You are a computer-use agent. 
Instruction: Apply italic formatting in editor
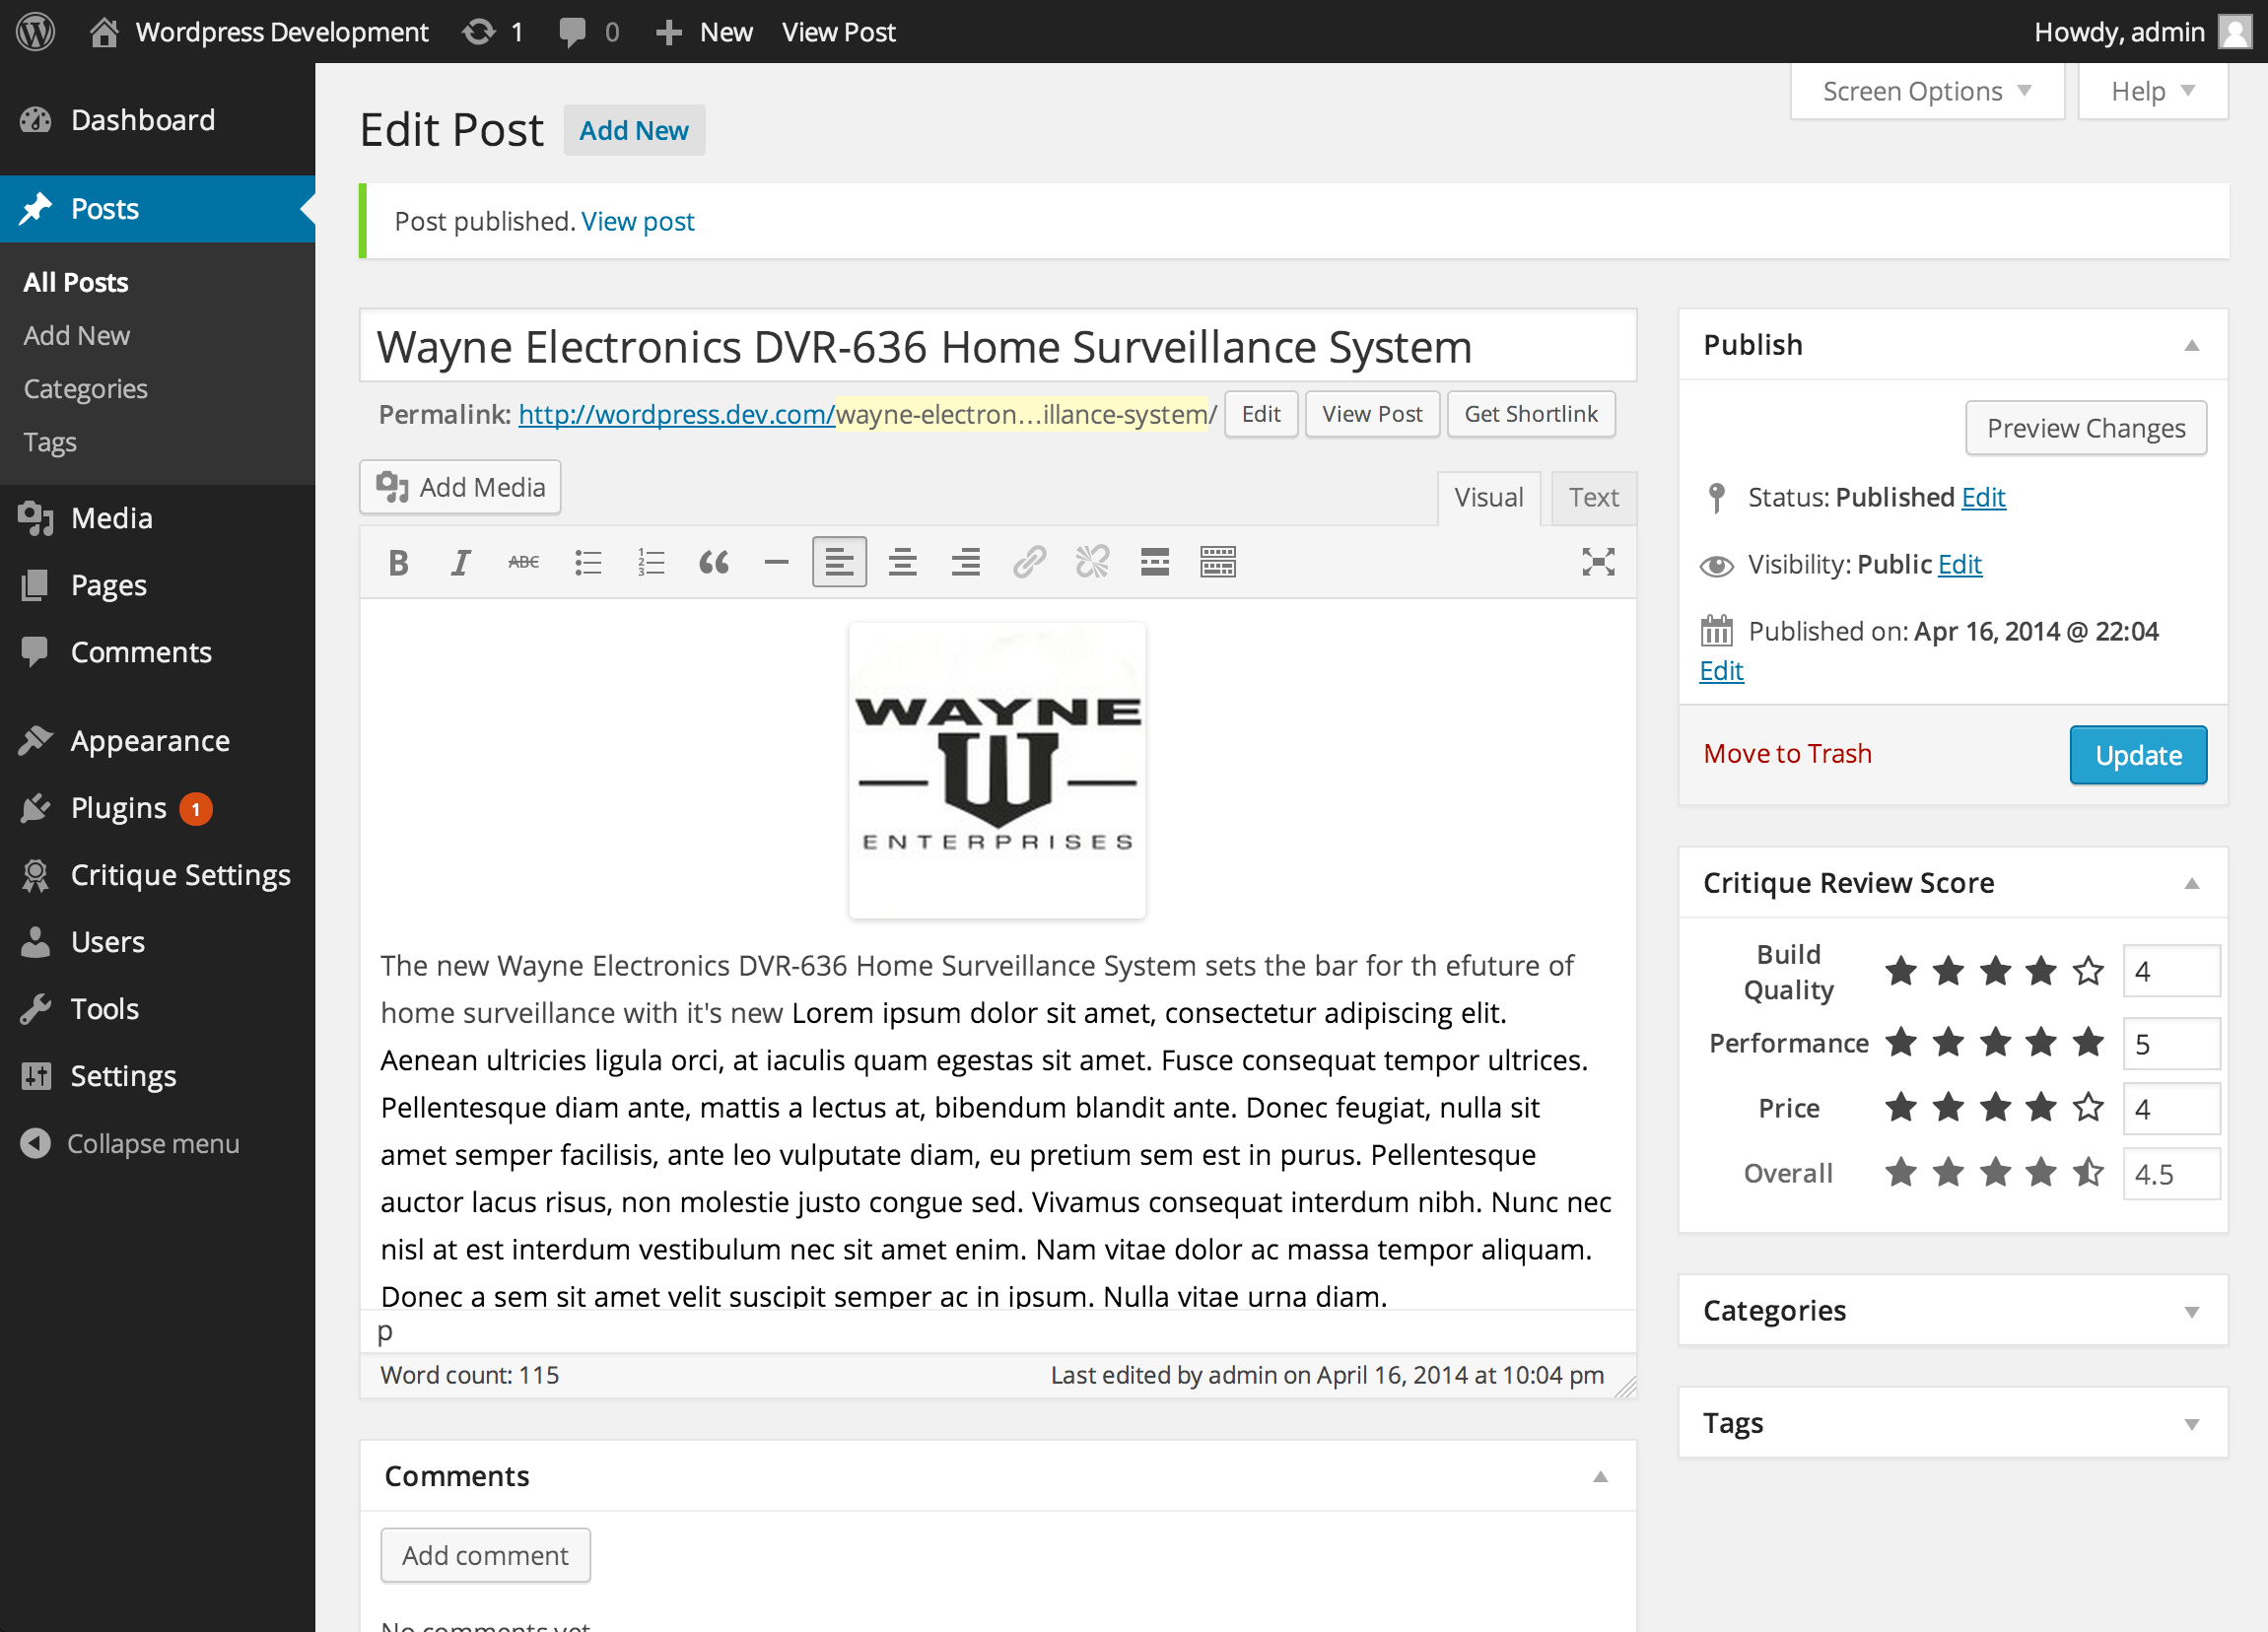pos(461,563)
